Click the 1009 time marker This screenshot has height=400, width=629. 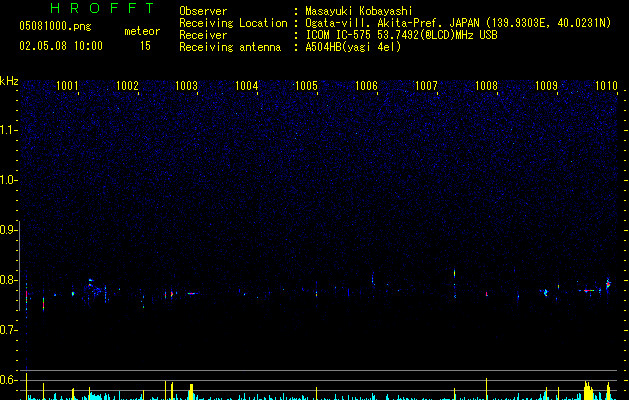(x=546, y=86)
